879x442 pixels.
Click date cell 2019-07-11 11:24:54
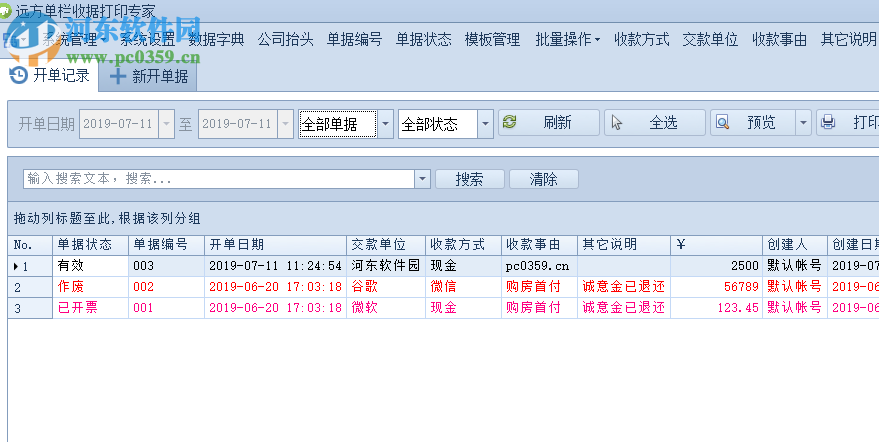point(276,265)
